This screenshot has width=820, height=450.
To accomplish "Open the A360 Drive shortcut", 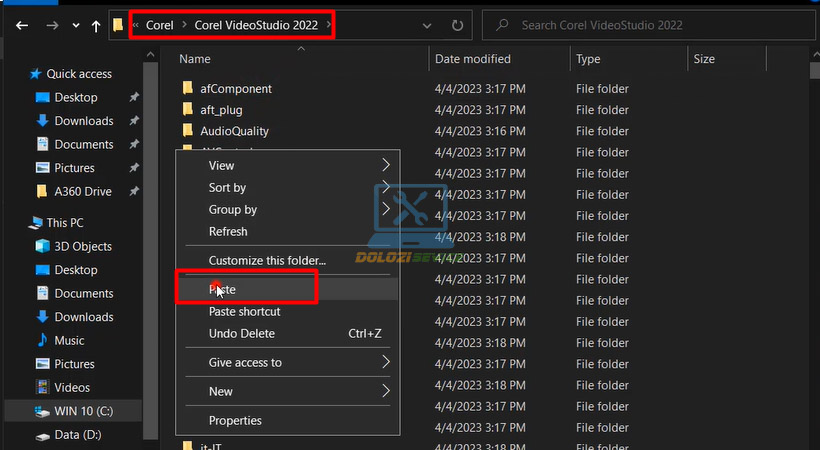I will pos(83,192).
